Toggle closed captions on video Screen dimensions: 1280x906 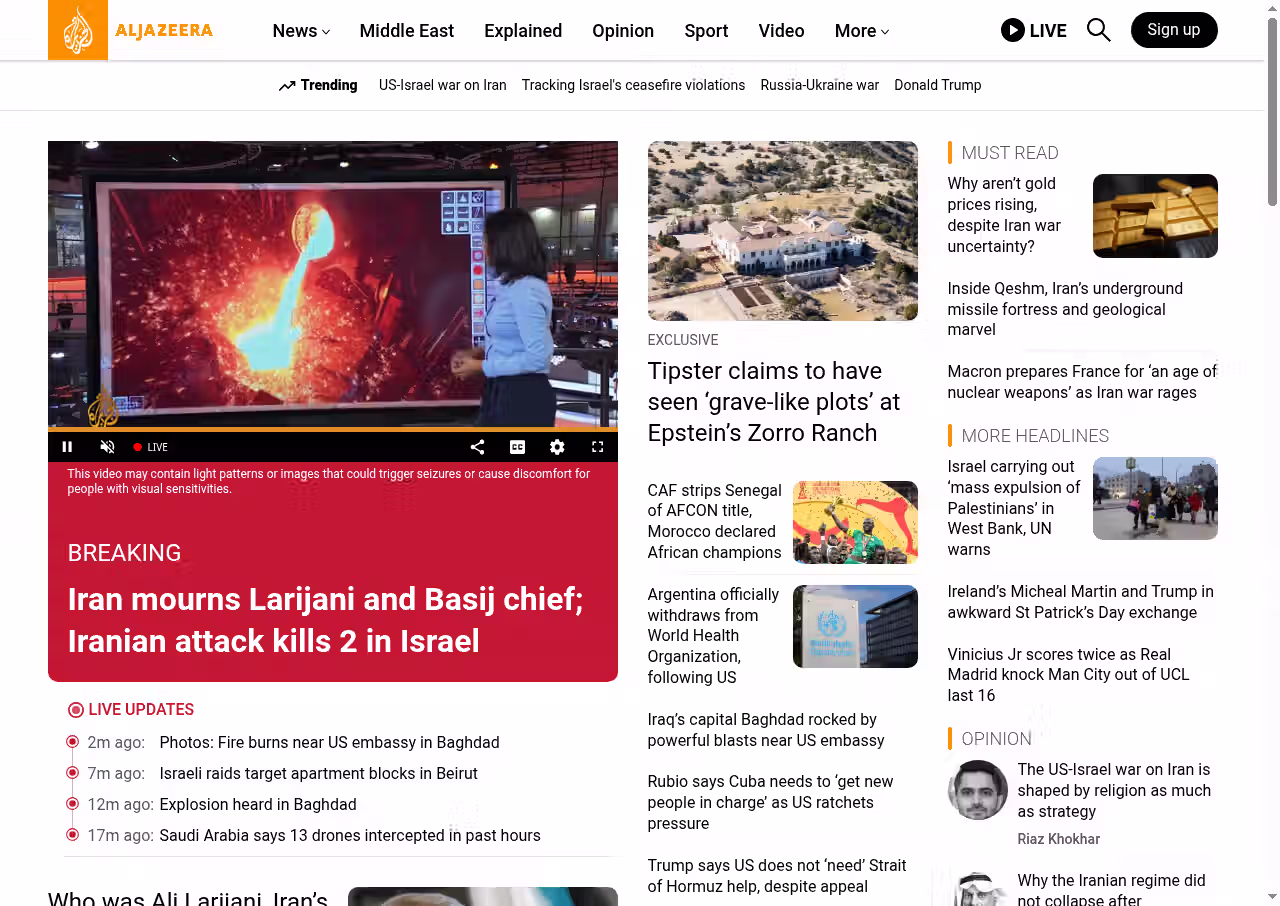518,447
